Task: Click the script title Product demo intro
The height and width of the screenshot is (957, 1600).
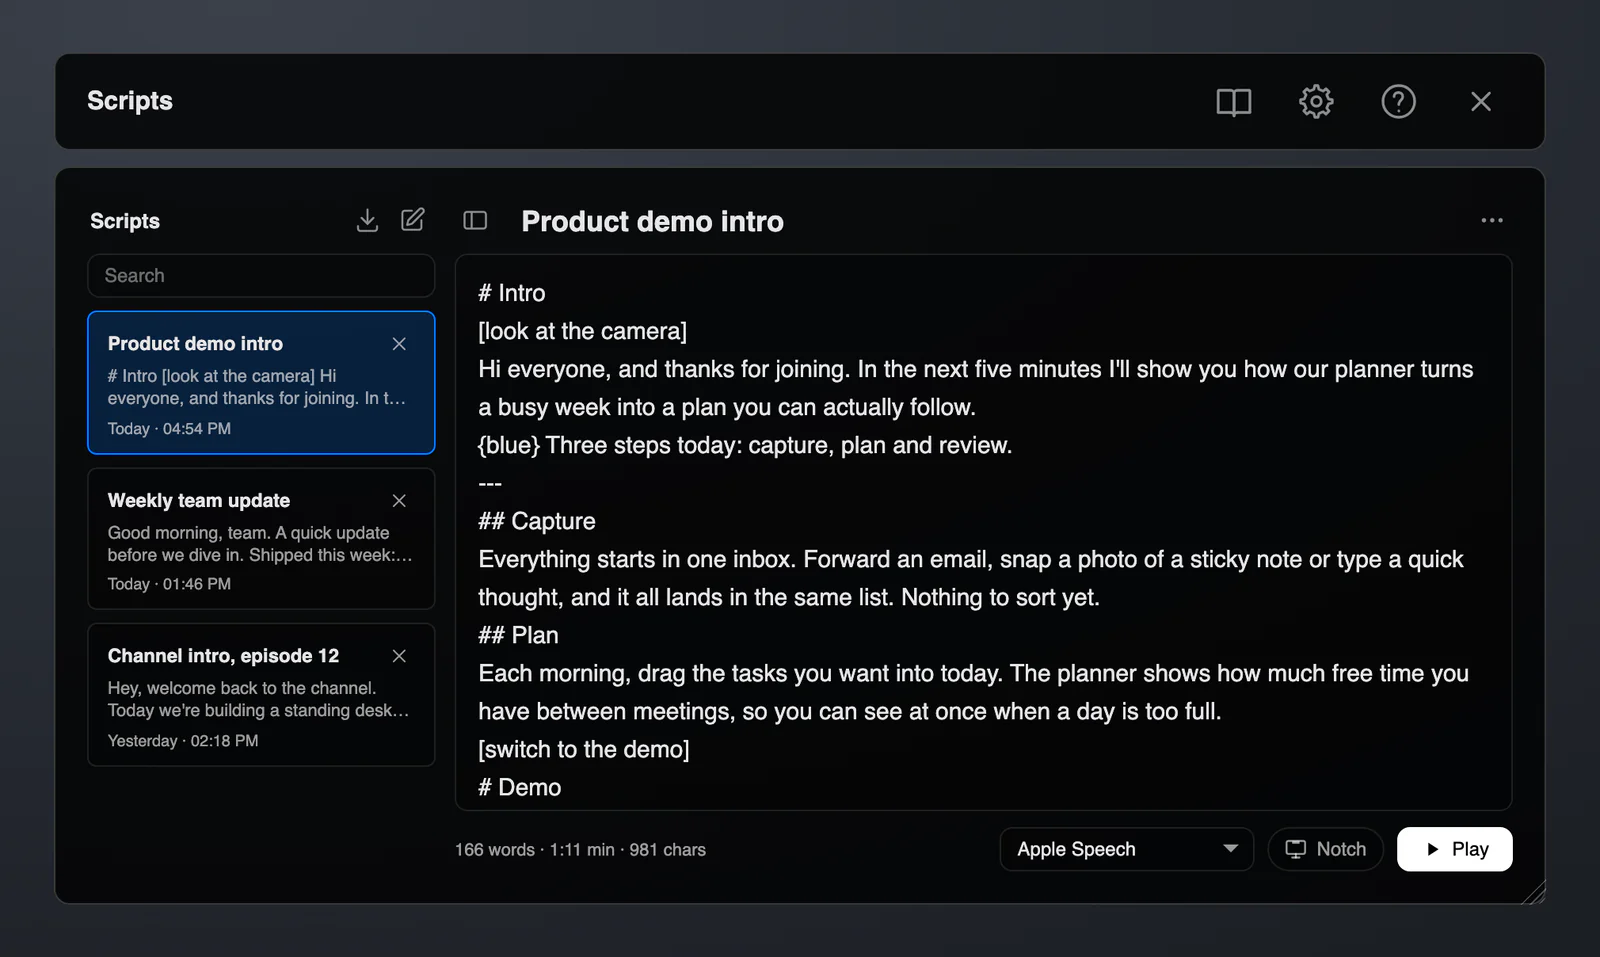Action: click(x=652, y=221)
